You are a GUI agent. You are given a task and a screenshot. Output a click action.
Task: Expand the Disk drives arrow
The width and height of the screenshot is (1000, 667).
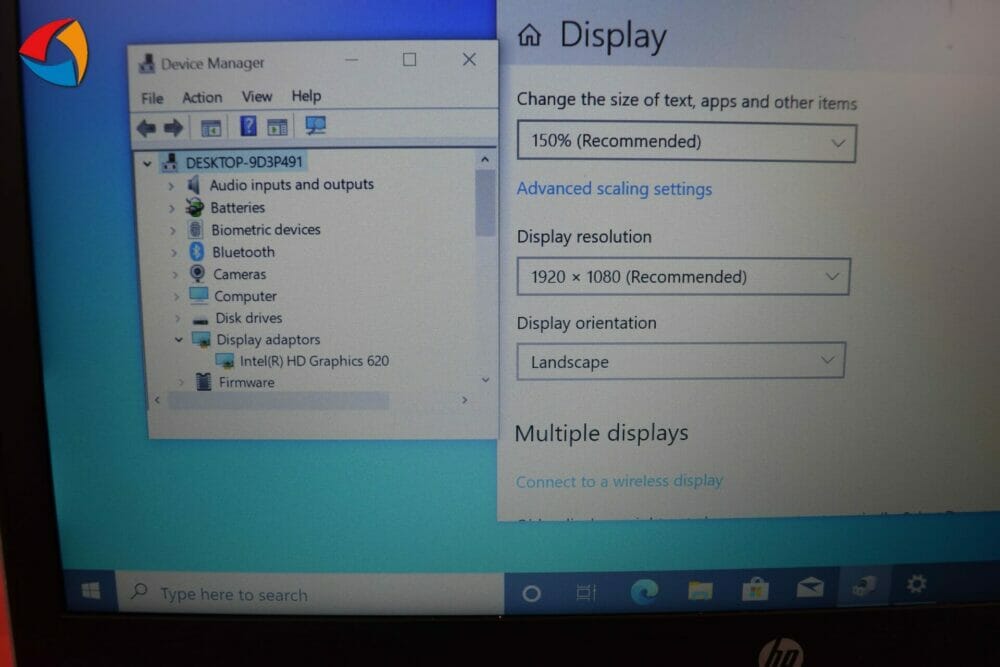point(177,318)
